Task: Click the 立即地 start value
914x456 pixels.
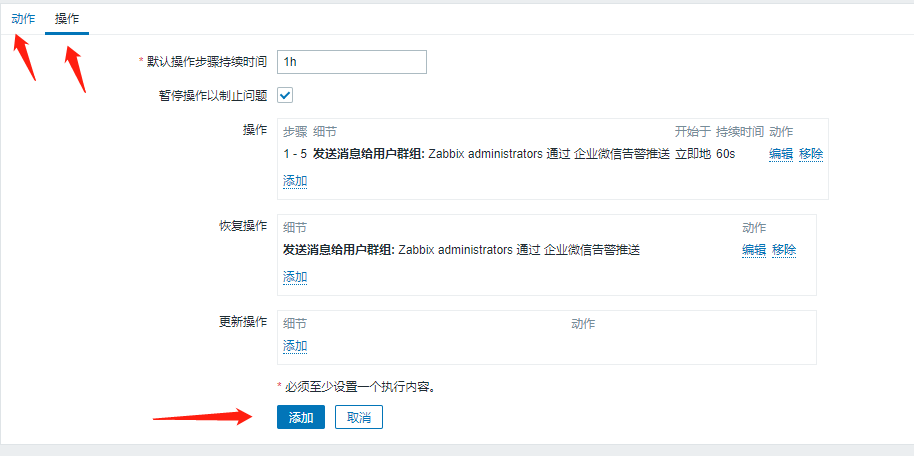Action: [x=693, y=154]
